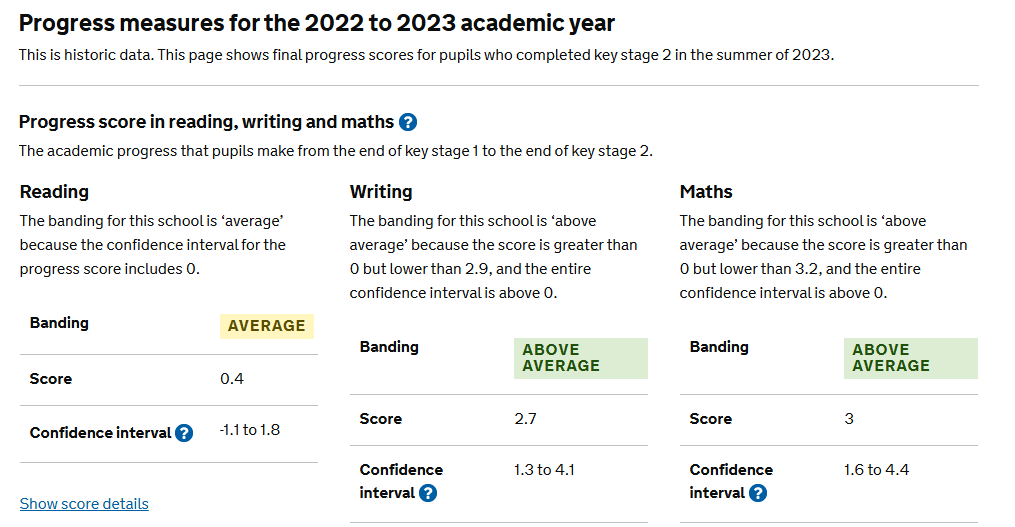
Task: Open the Writing confidence interval help icon
Action: 428,493
